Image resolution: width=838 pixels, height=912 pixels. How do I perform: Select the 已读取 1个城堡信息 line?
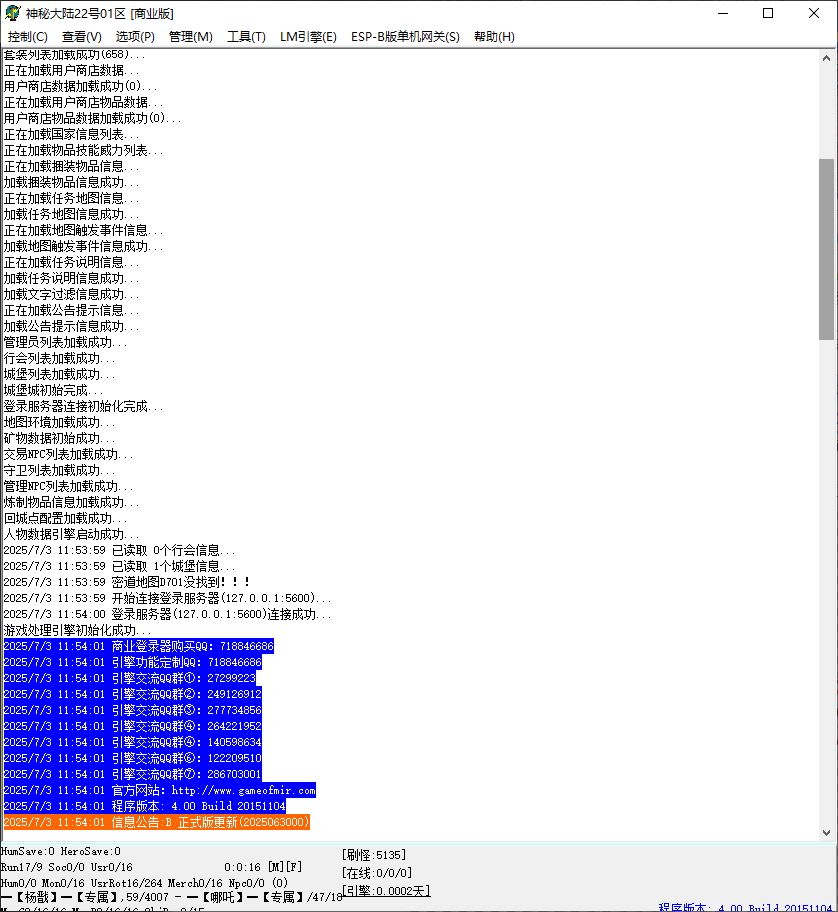[x=119, y=566]
